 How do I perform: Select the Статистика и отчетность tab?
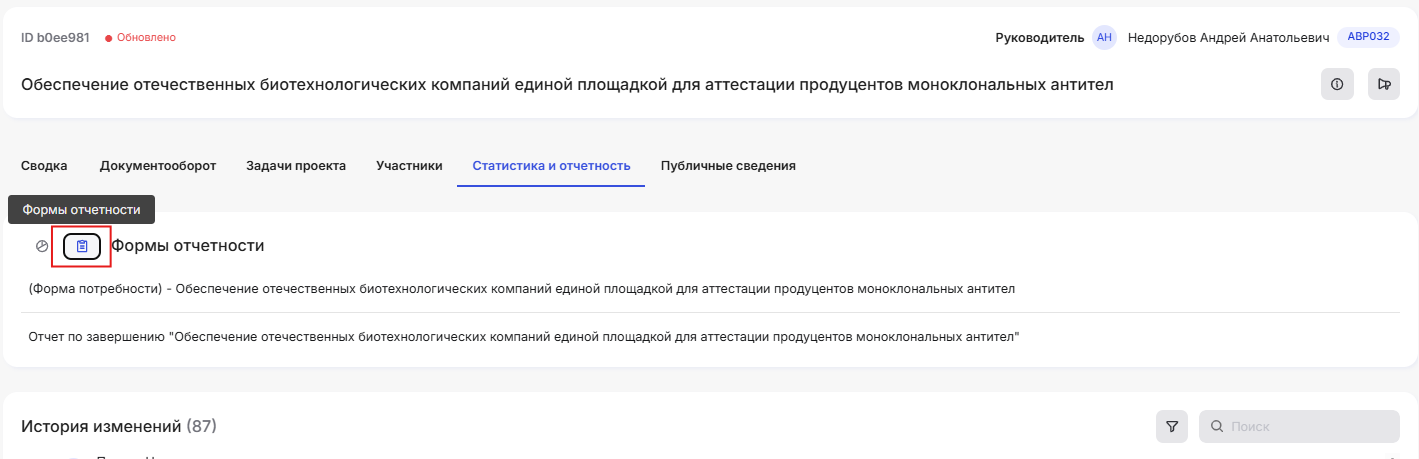(551, 166)
